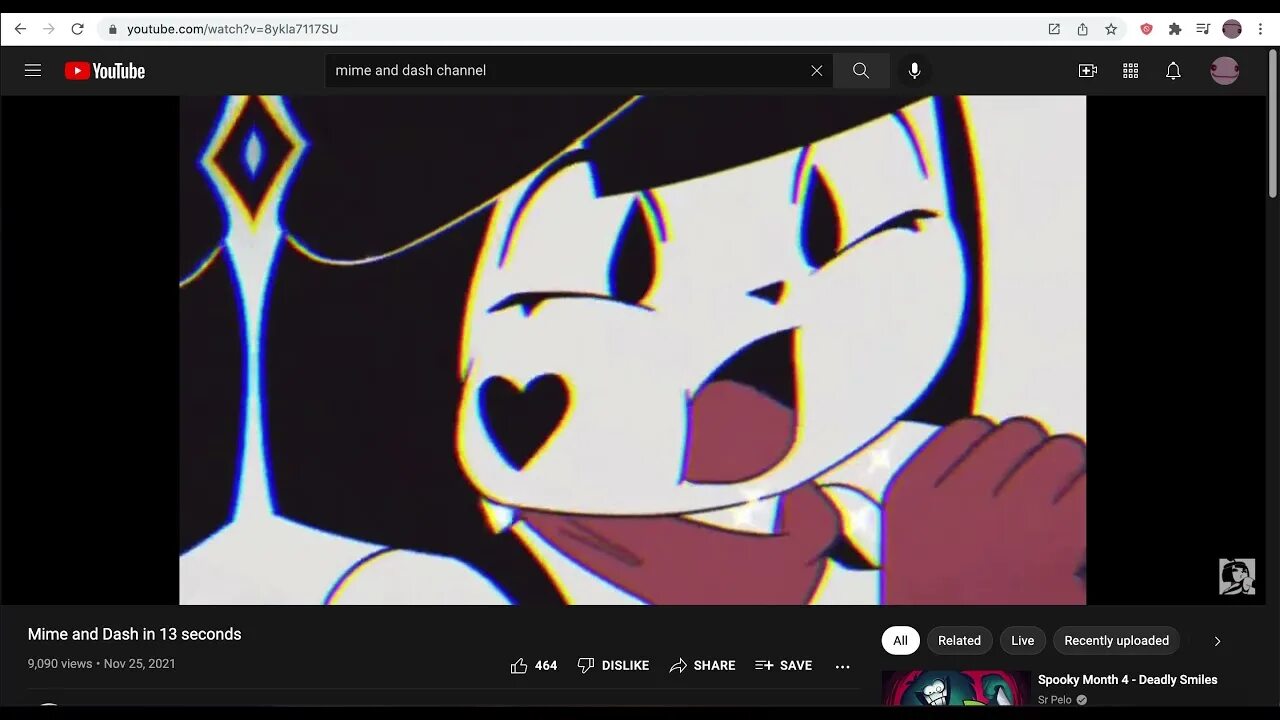This screenshot has width=1280, height=720.
Task: Go to YouTube home via logo
Action: (105, 70)
